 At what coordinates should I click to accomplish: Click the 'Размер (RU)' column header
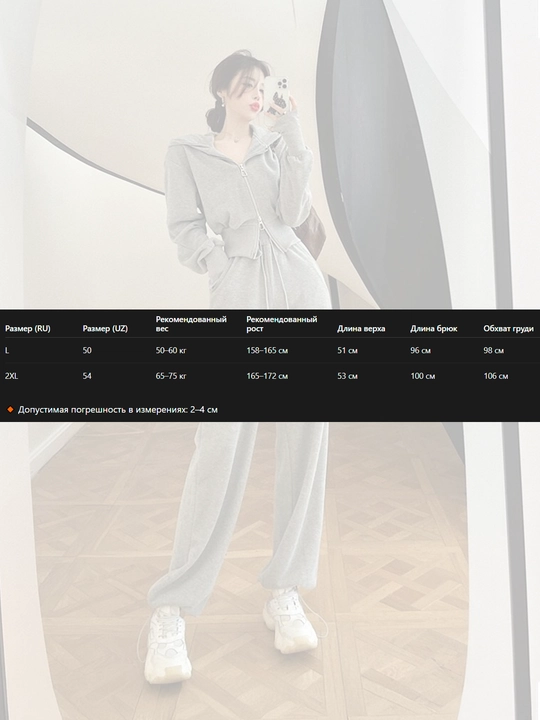point(28,328)
